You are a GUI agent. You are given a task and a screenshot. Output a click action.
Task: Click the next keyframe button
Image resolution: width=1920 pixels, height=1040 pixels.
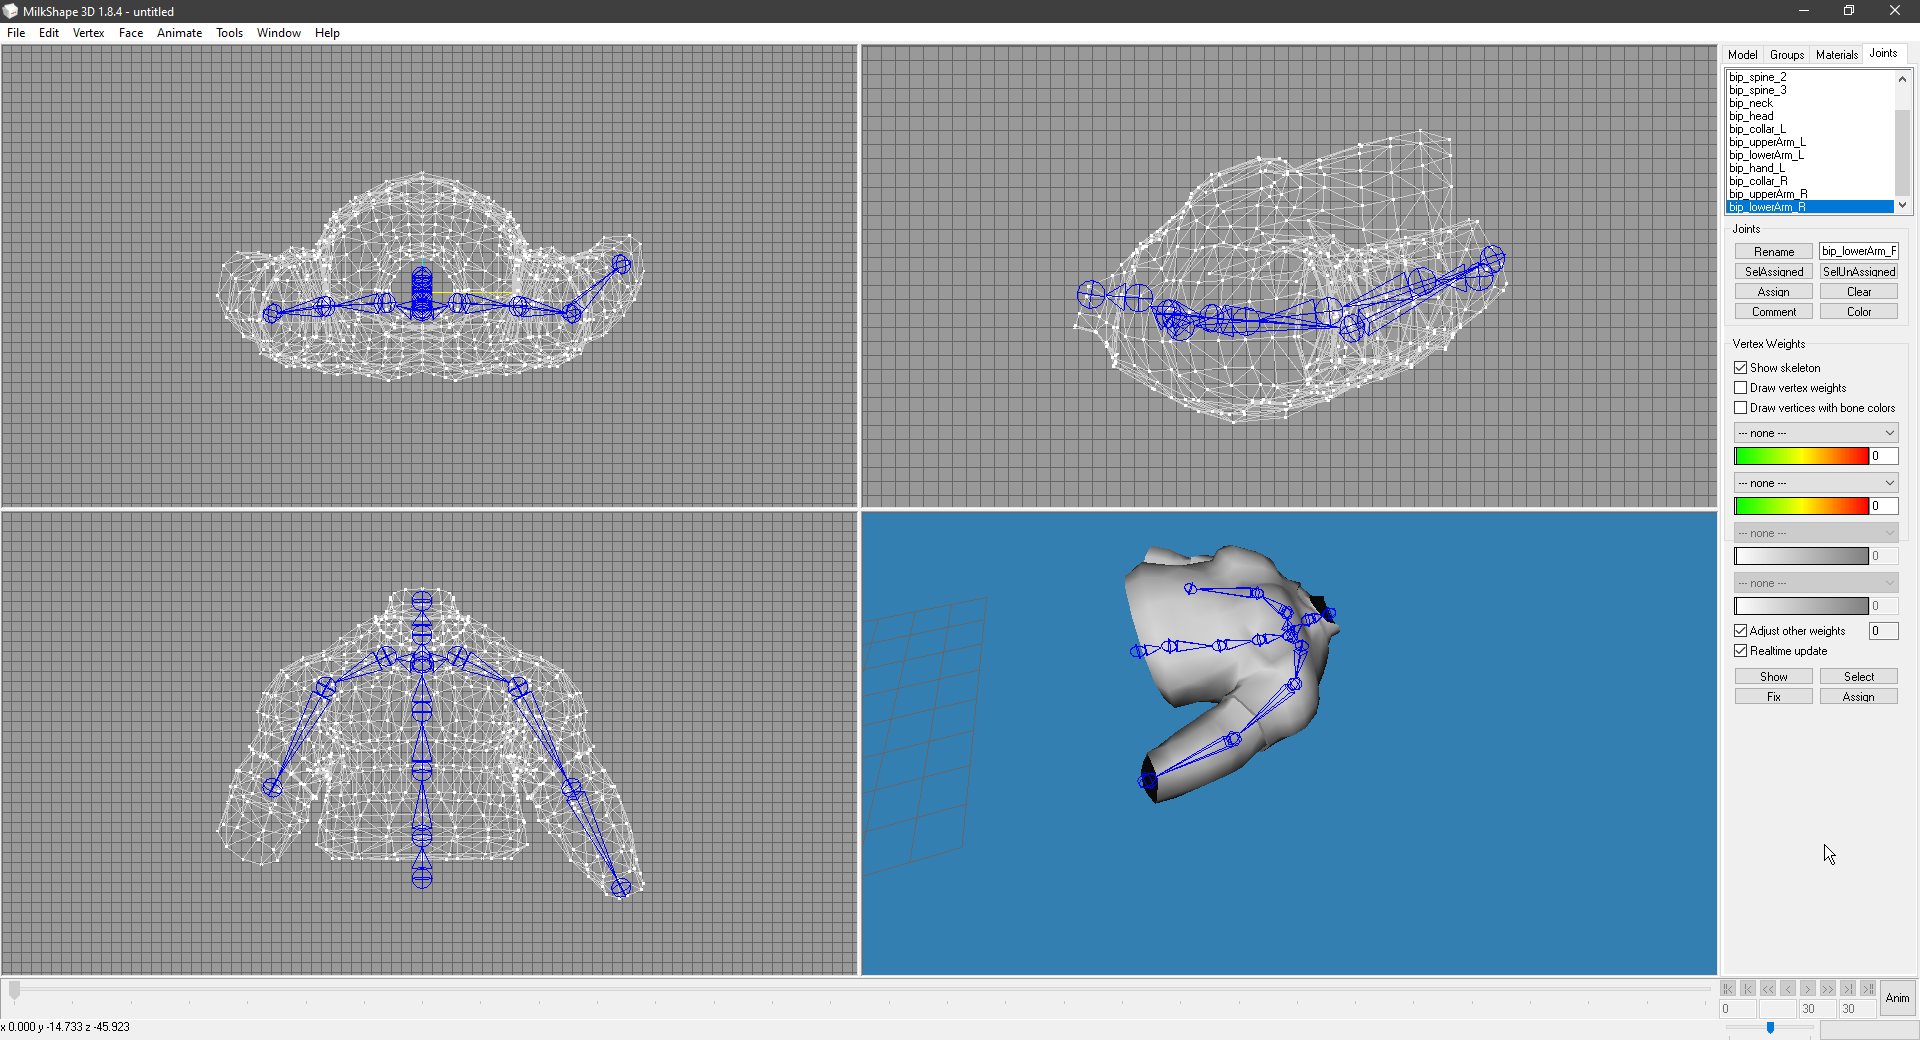[1848, 989]
